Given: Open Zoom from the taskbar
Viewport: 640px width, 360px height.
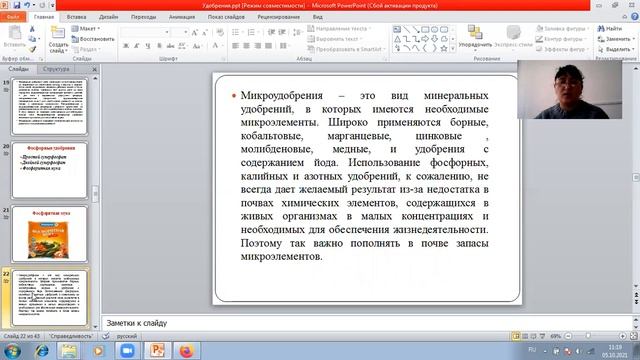Looking at the screenshot, I should point(127,351).
